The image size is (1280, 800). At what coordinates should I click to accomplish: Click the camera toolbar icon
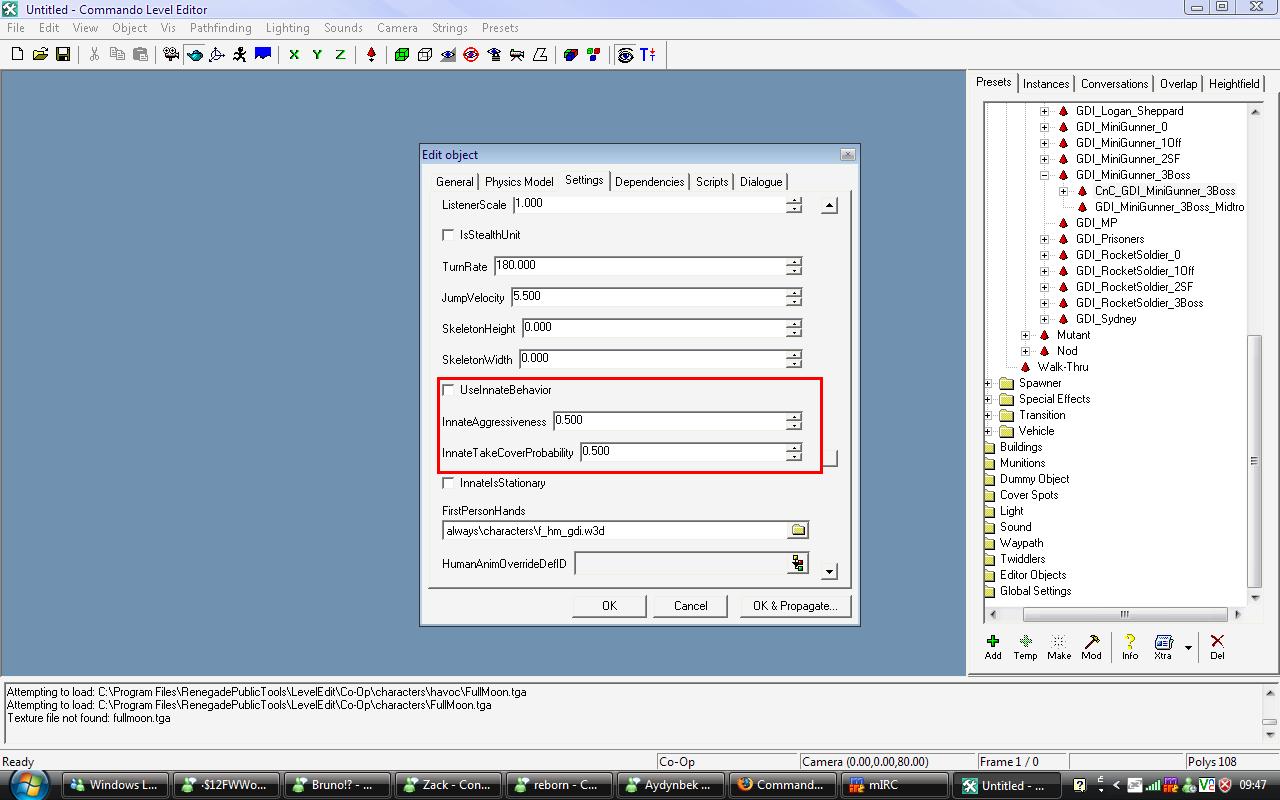[171, 55]
